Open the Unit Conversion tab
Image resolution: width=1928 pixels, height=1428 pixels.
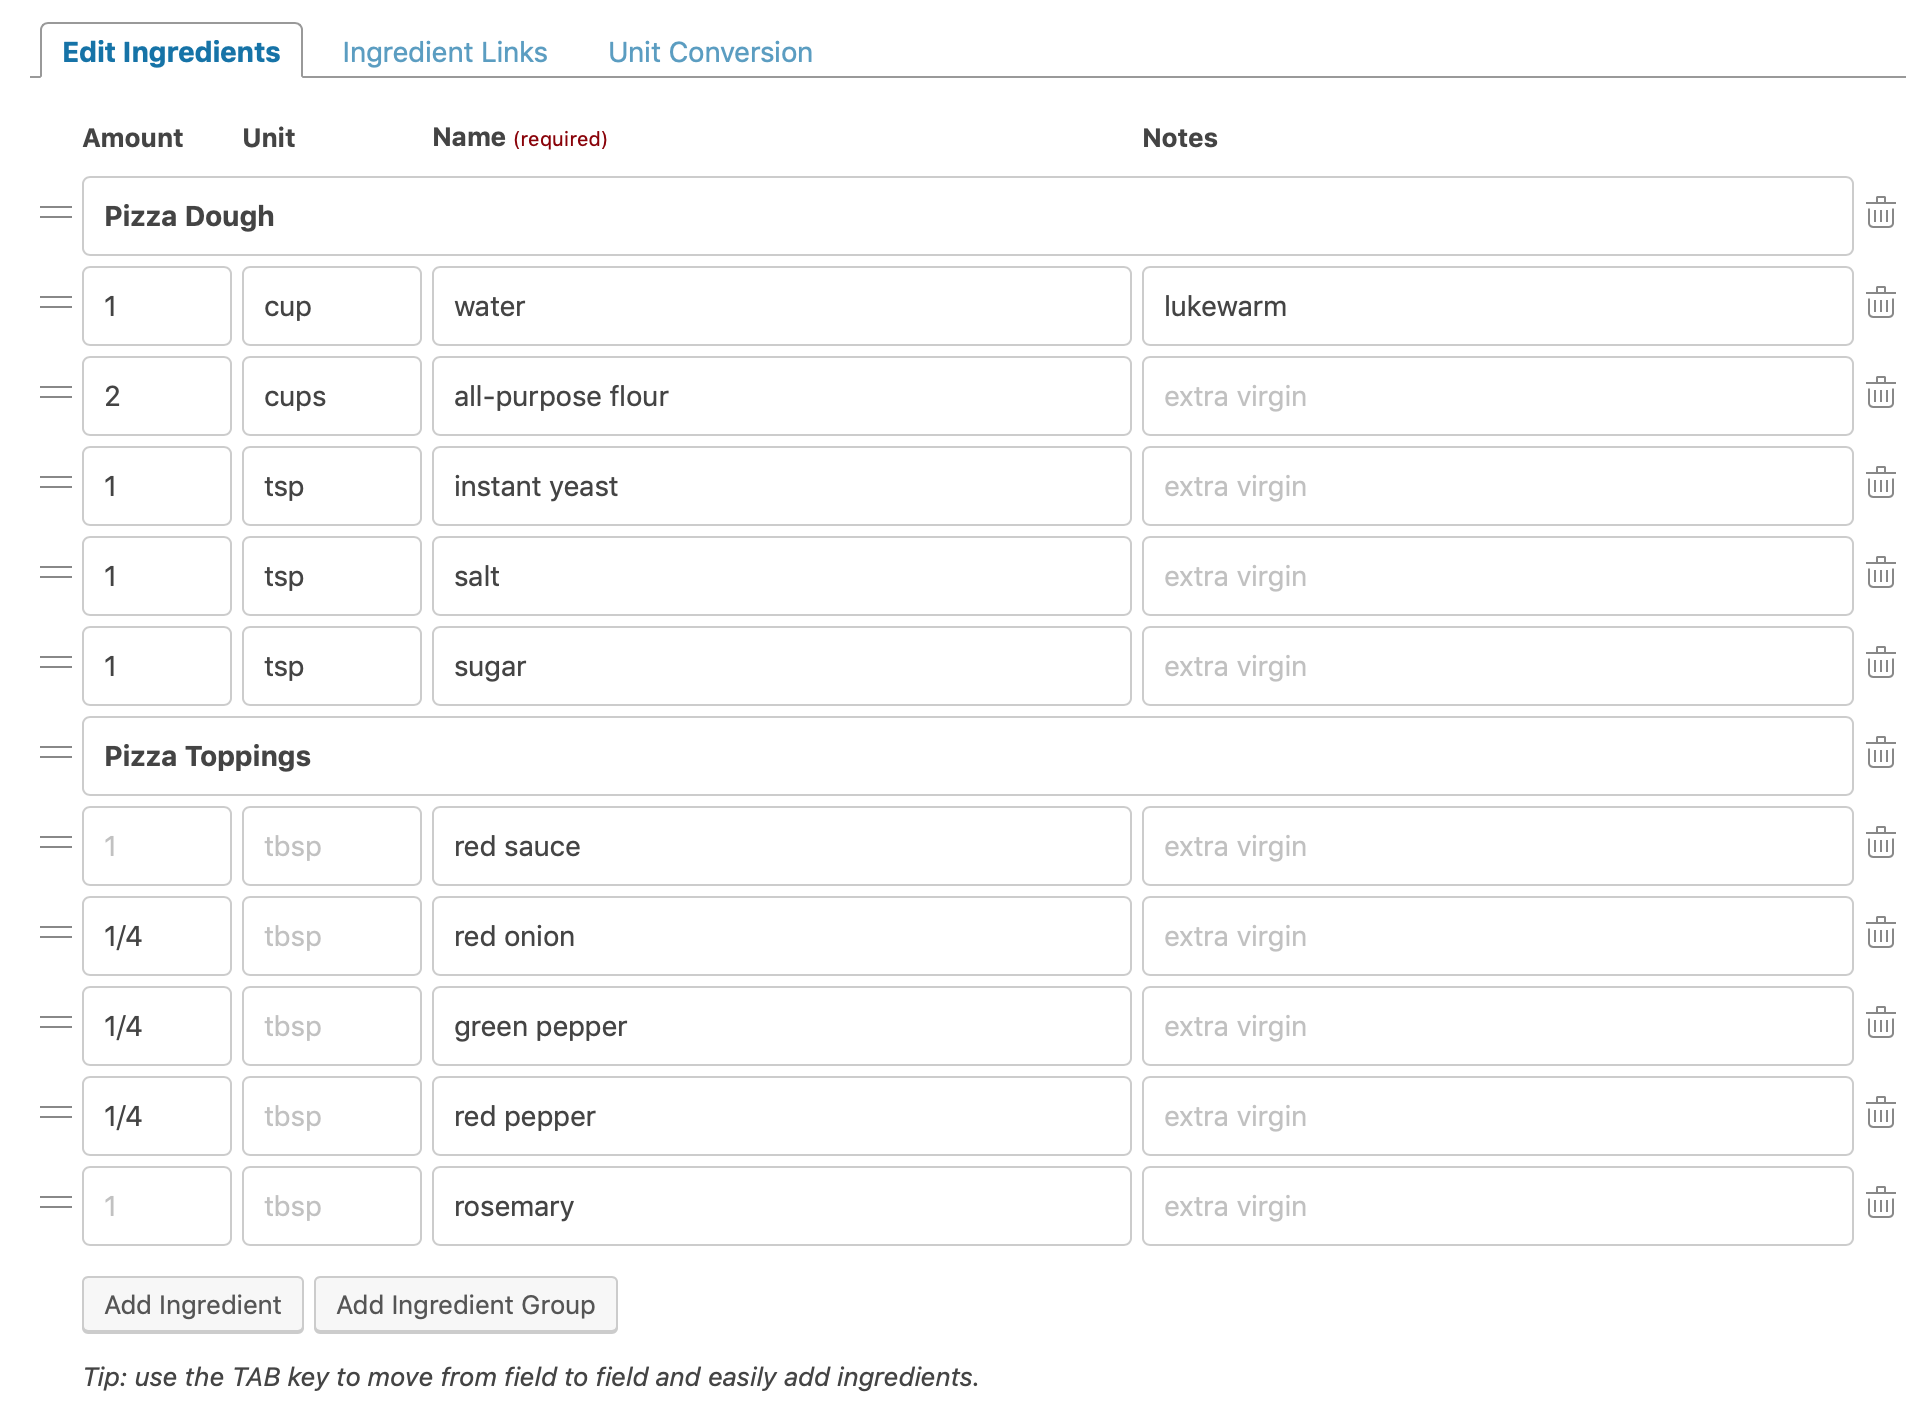(710, 52)
